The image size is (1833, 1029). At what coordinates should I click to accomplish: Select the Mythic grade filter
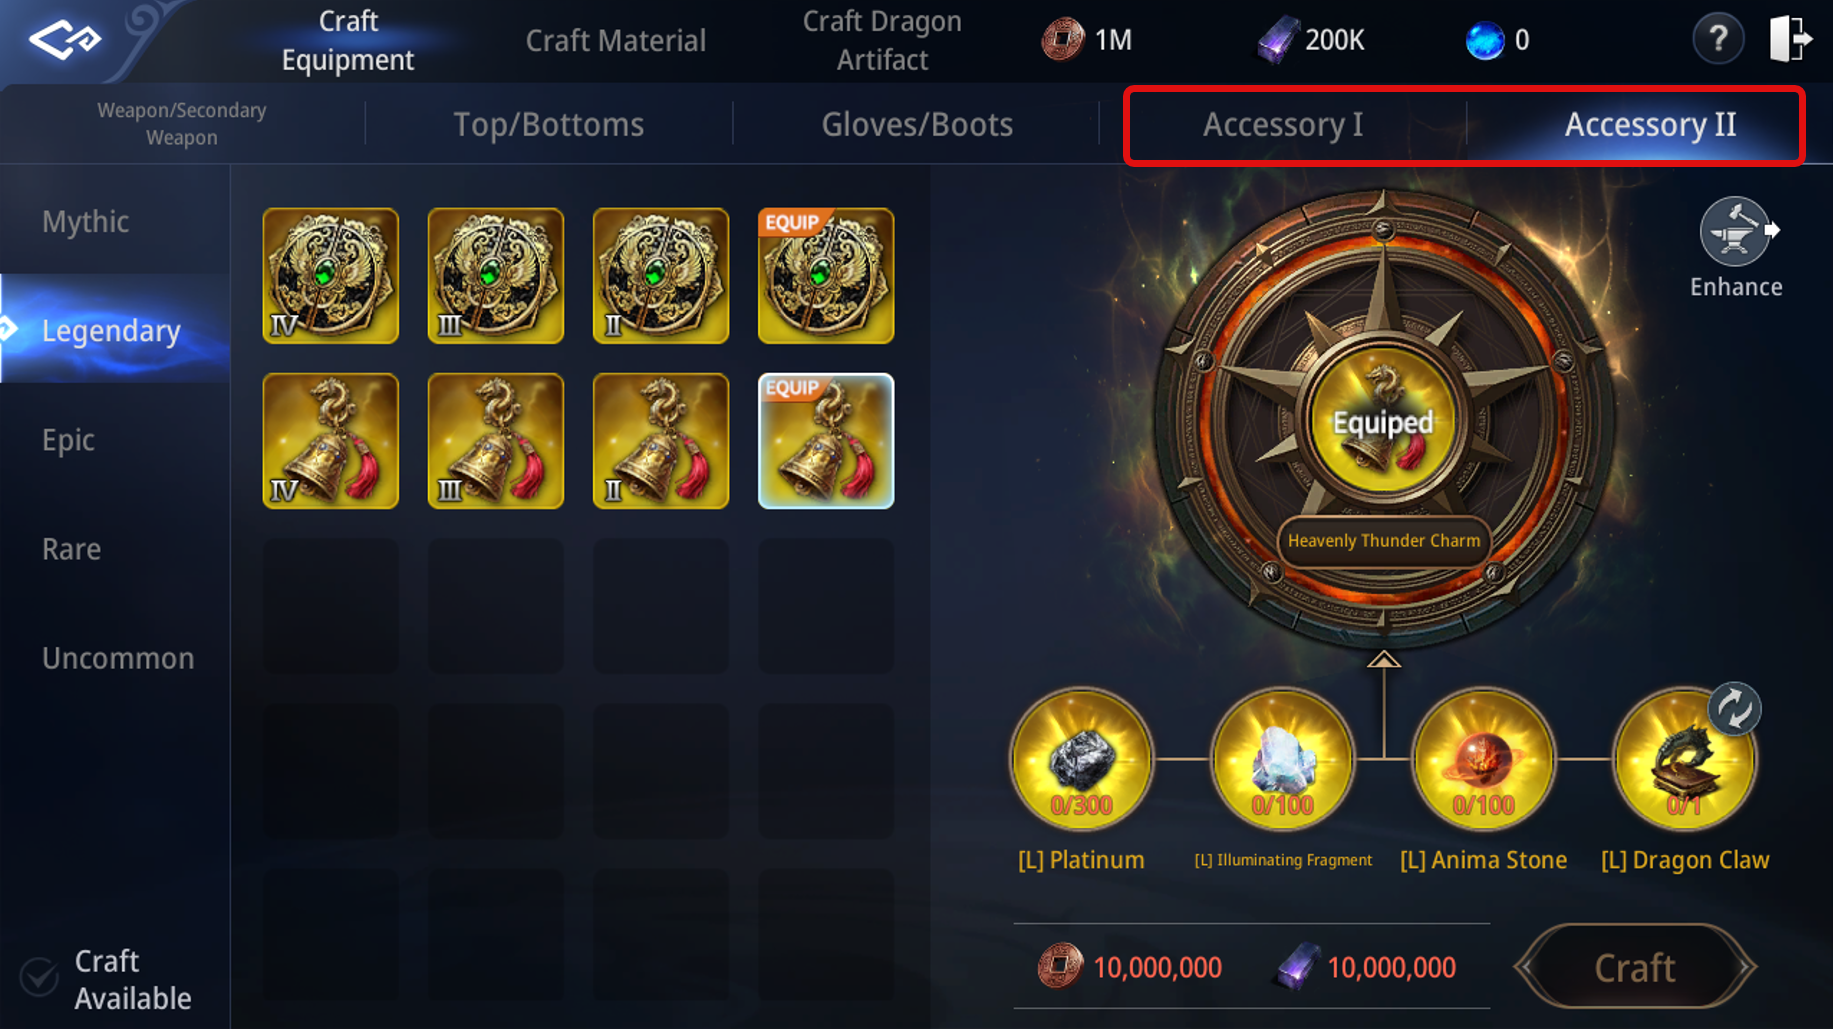pyautogui.click(x=86, y=221)
